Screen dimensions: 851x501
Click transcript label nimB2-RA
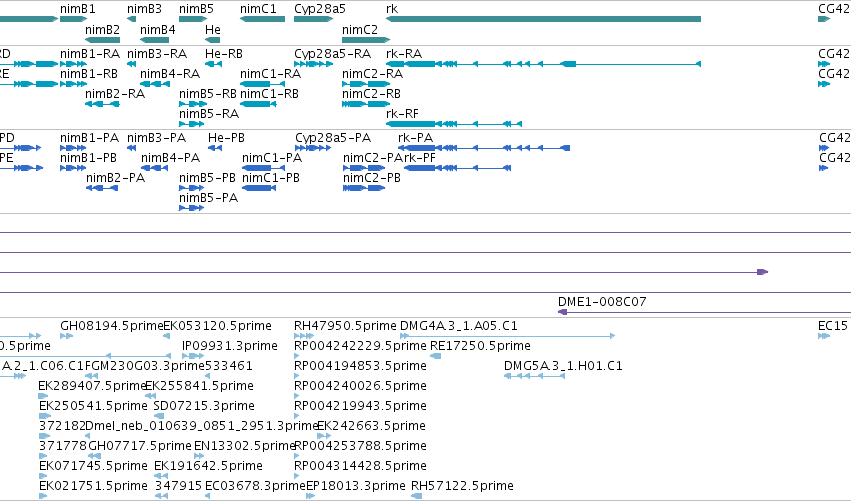115,94
